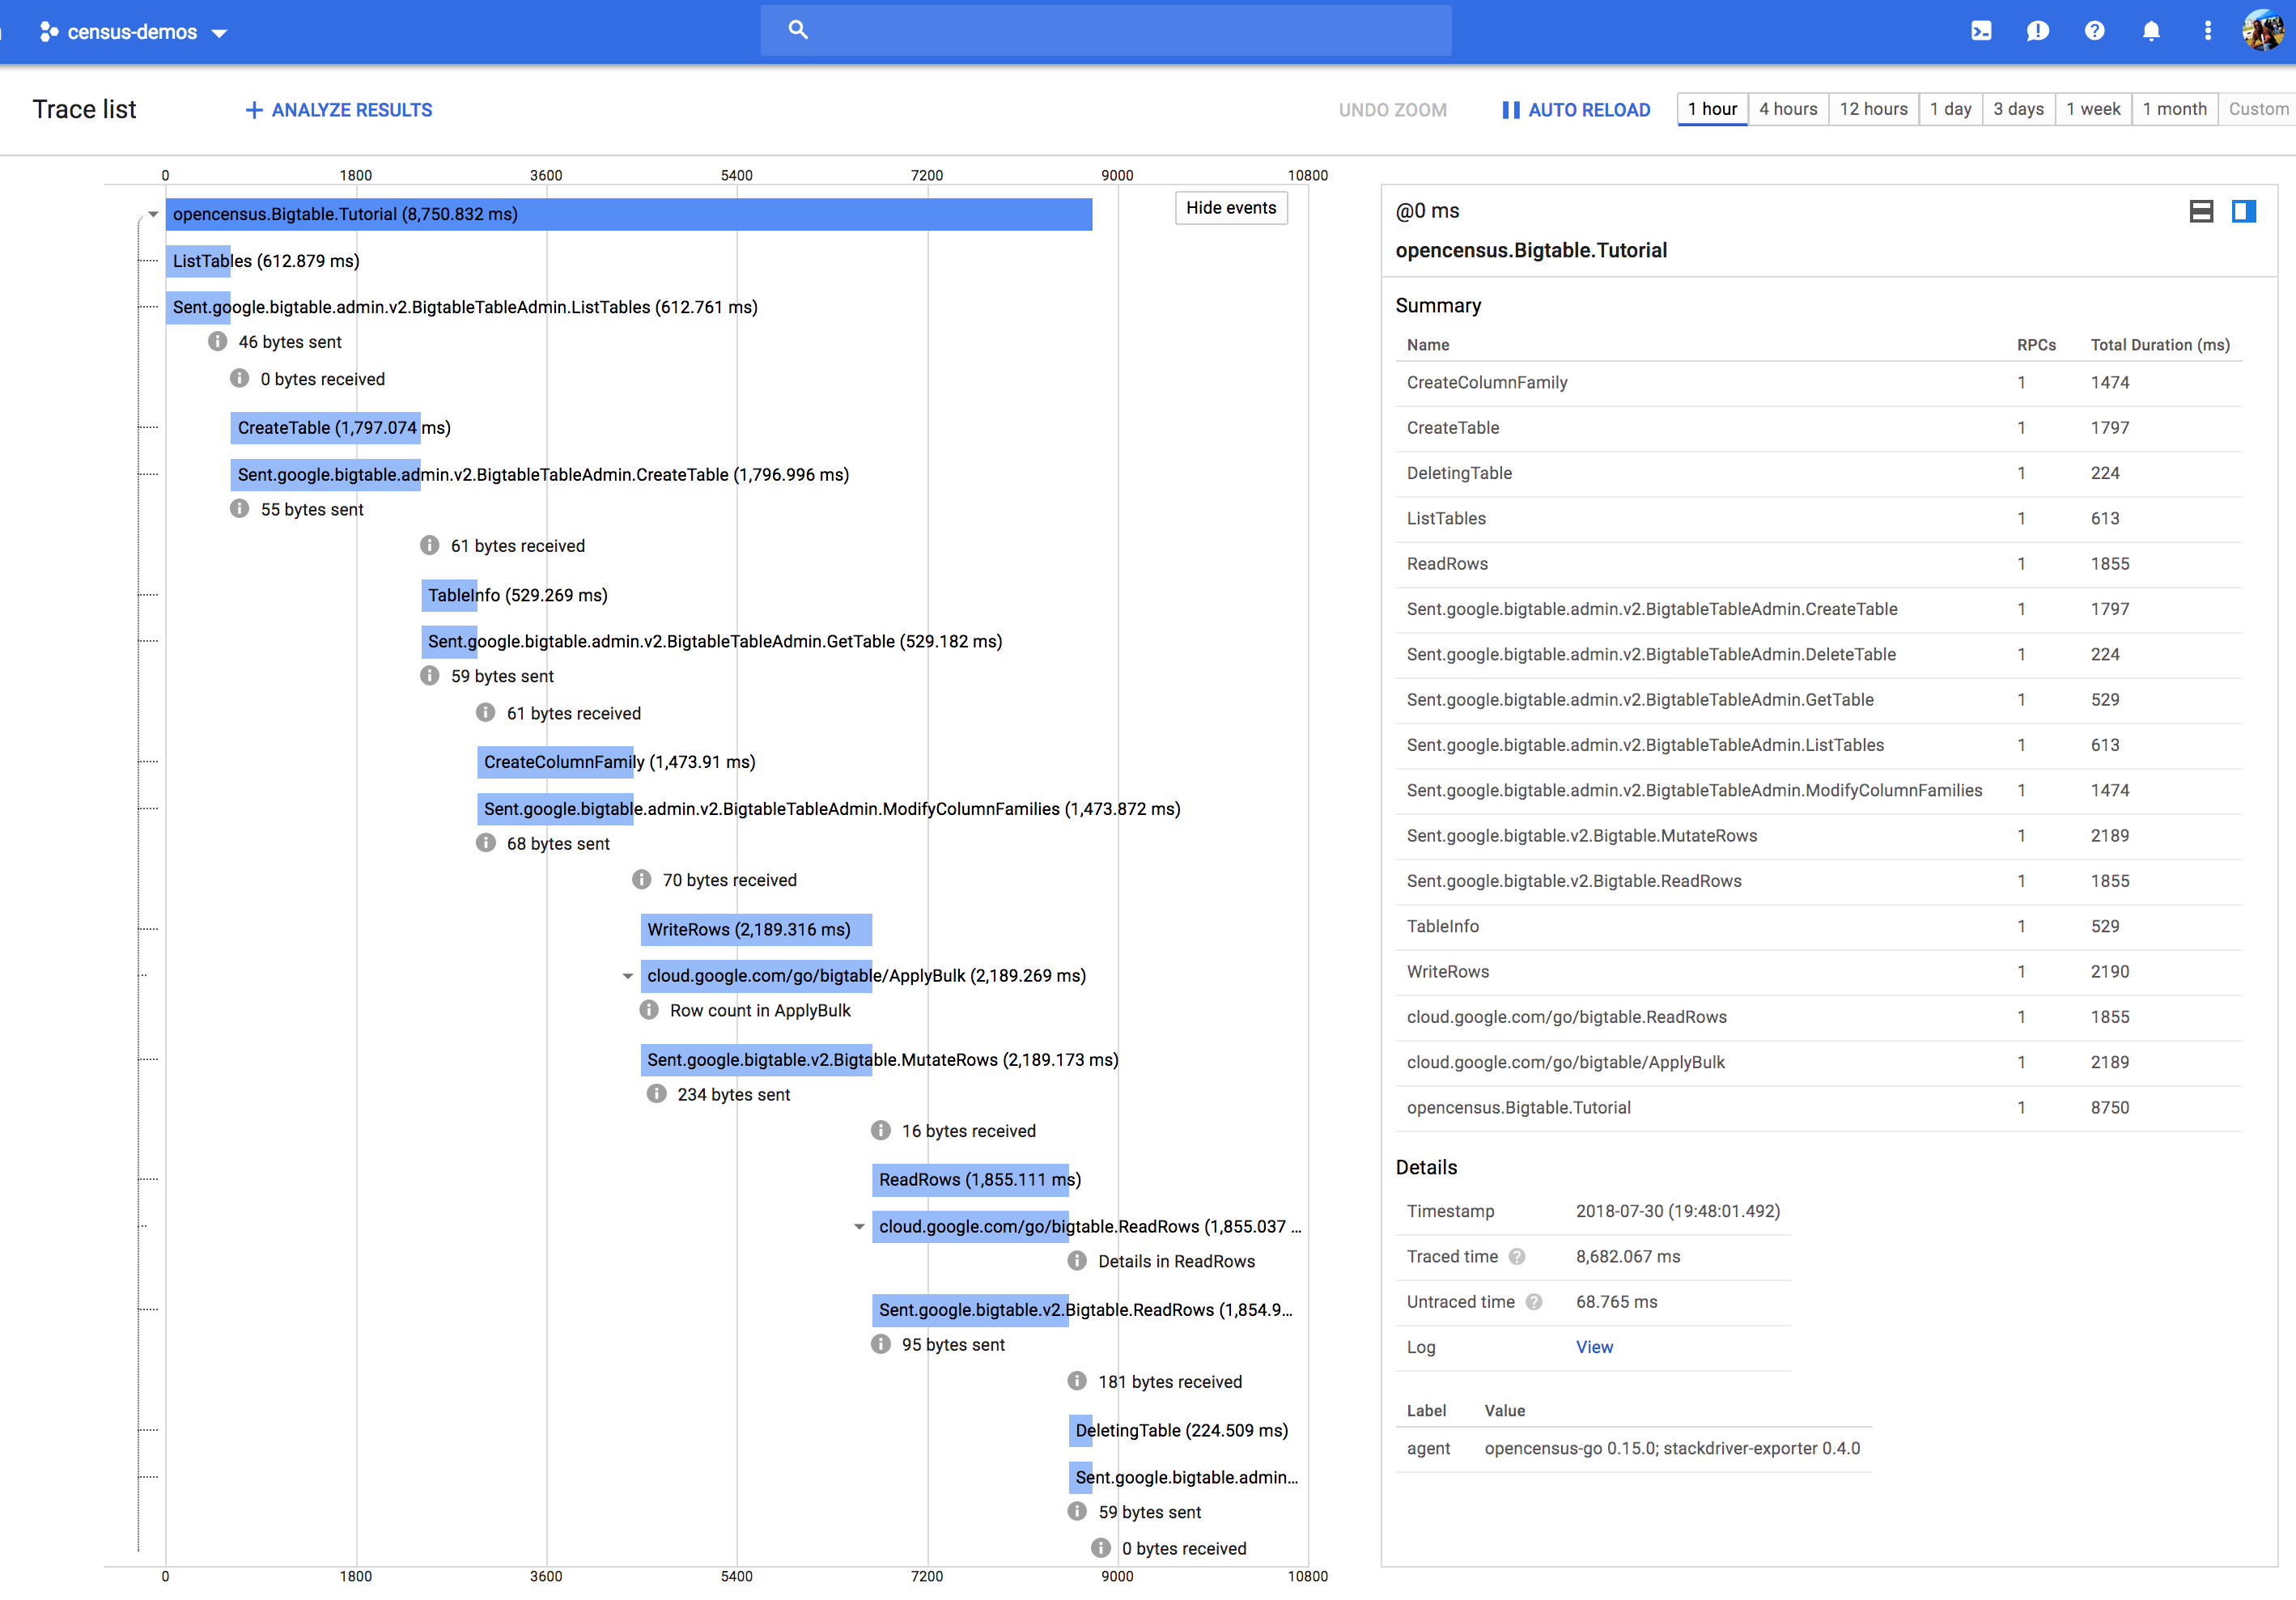This screenshot has height=1600, width=2296.
Task: Click the pause icon of Auto Reload
Action: click(1511, 110)
